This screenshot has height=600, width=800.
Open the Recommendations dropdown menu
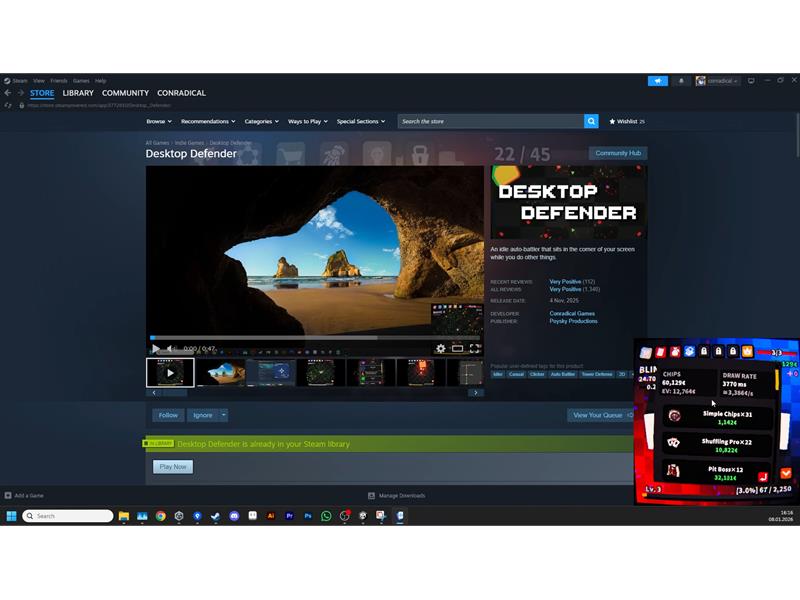point(208,121)
